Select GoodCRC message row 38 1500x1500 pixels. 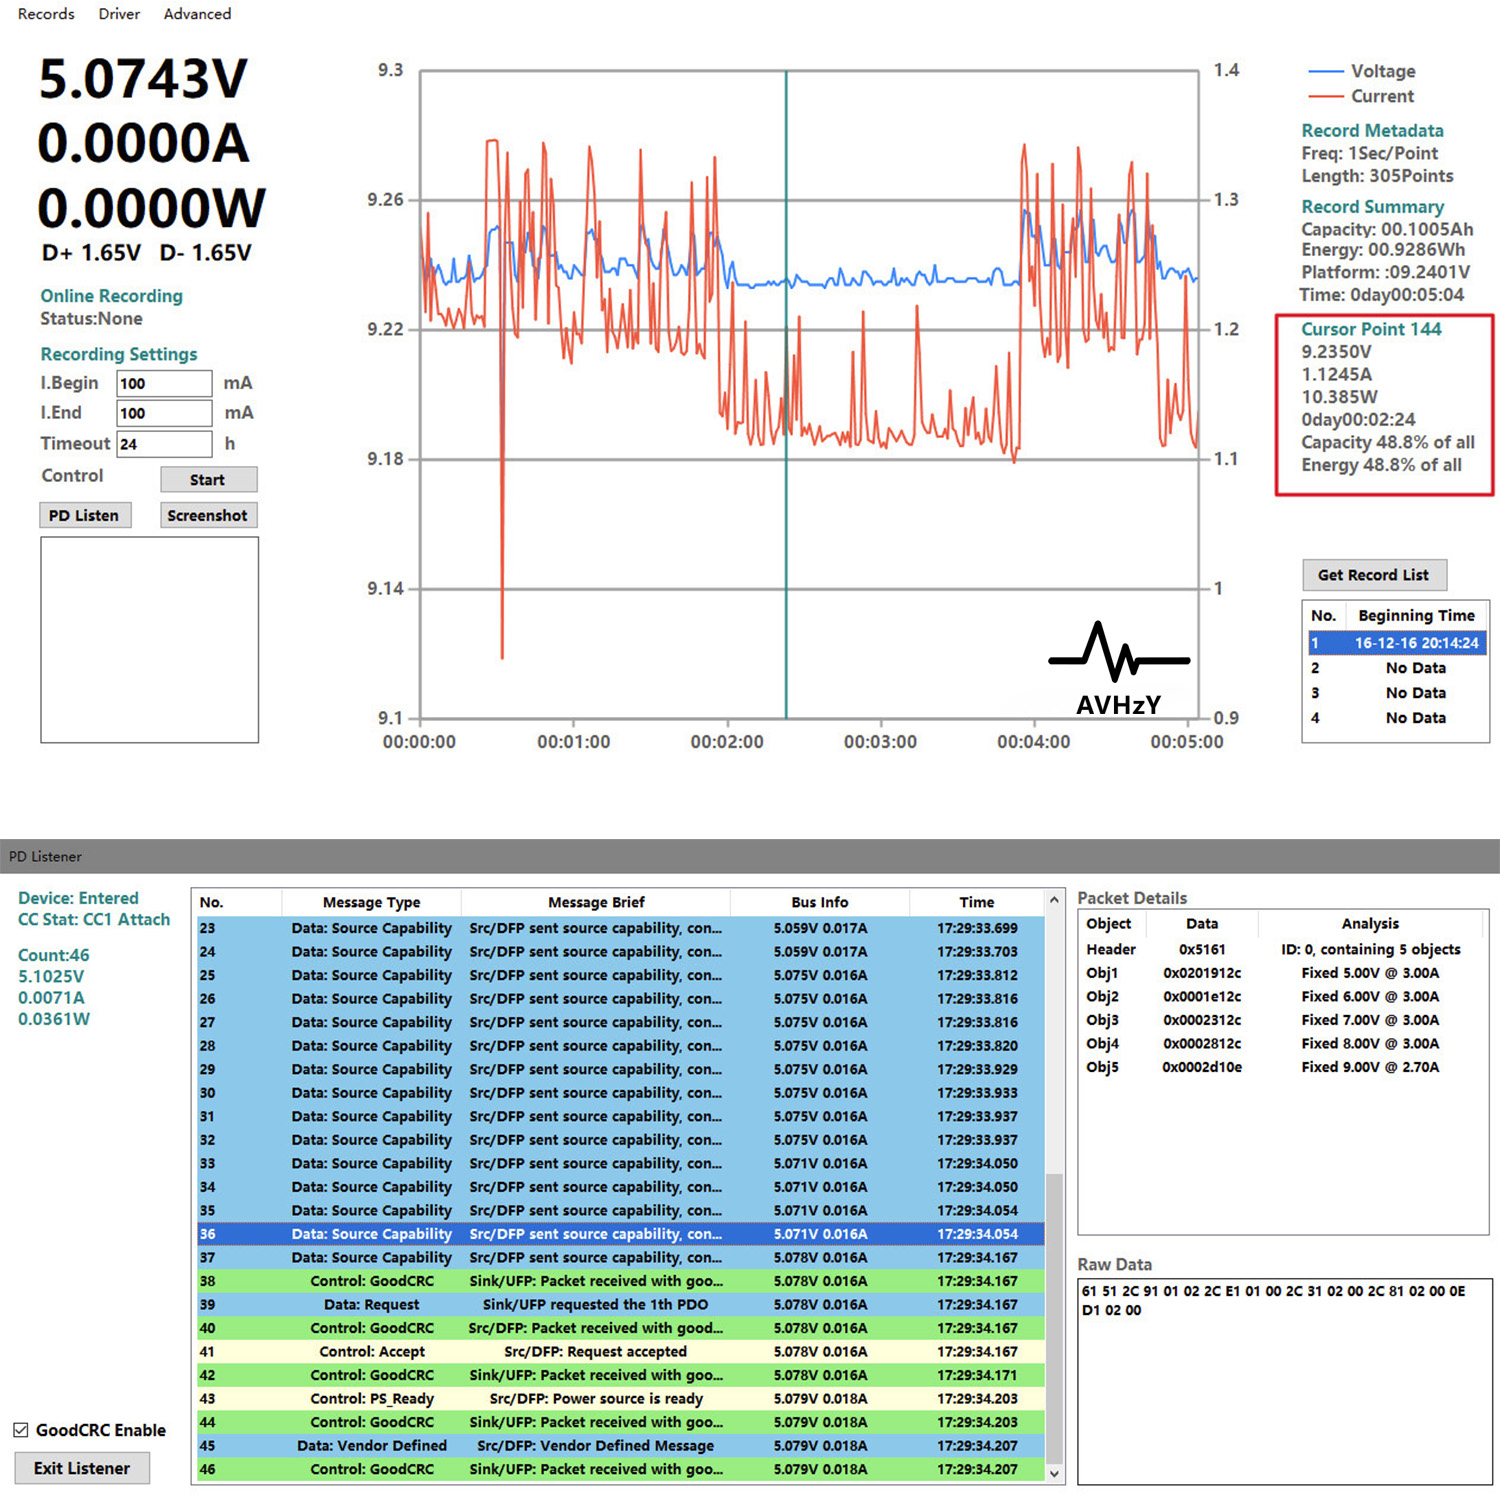[x=620, y=1281]
